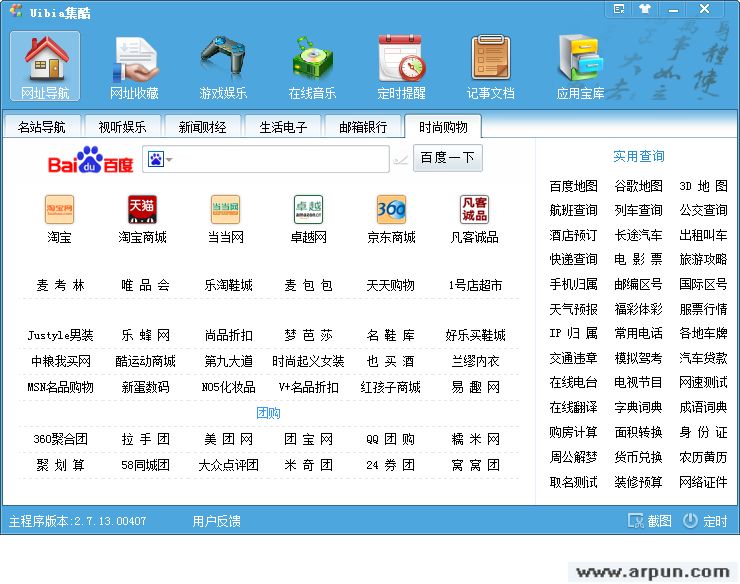Select the 时尚购物 tab
Image resolution: width=740 pixels, height=584 pixels.
tap(443, 127)
